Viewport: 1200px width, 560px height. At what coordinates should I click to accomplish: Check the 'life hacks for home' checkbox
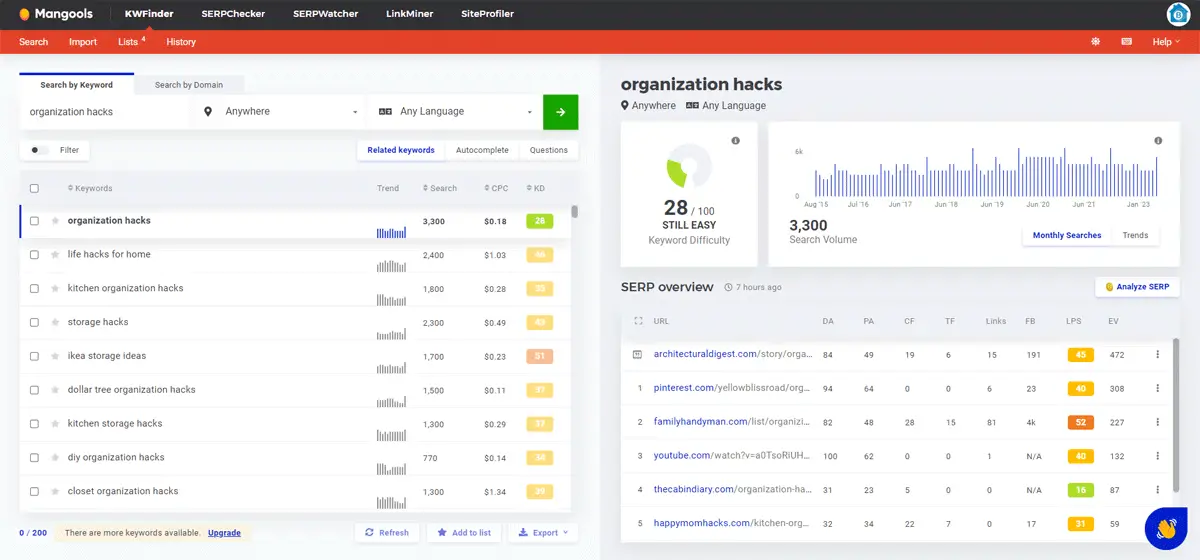tap(34, 255)
